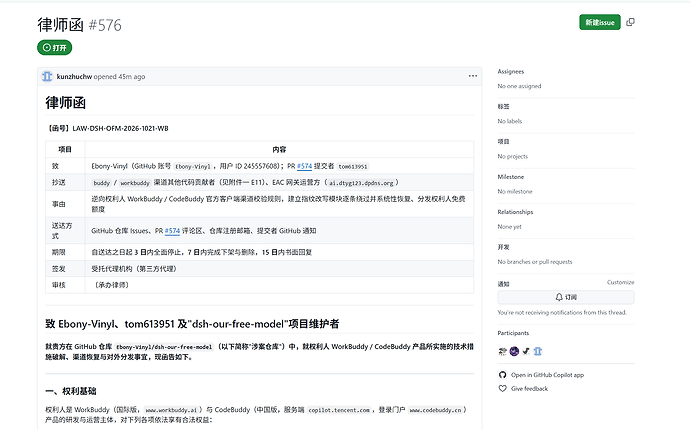Image resolution: width=690 pixels, height=430 pixels.
Task: Click the 期限 row label cell
Action: (65, 252)
